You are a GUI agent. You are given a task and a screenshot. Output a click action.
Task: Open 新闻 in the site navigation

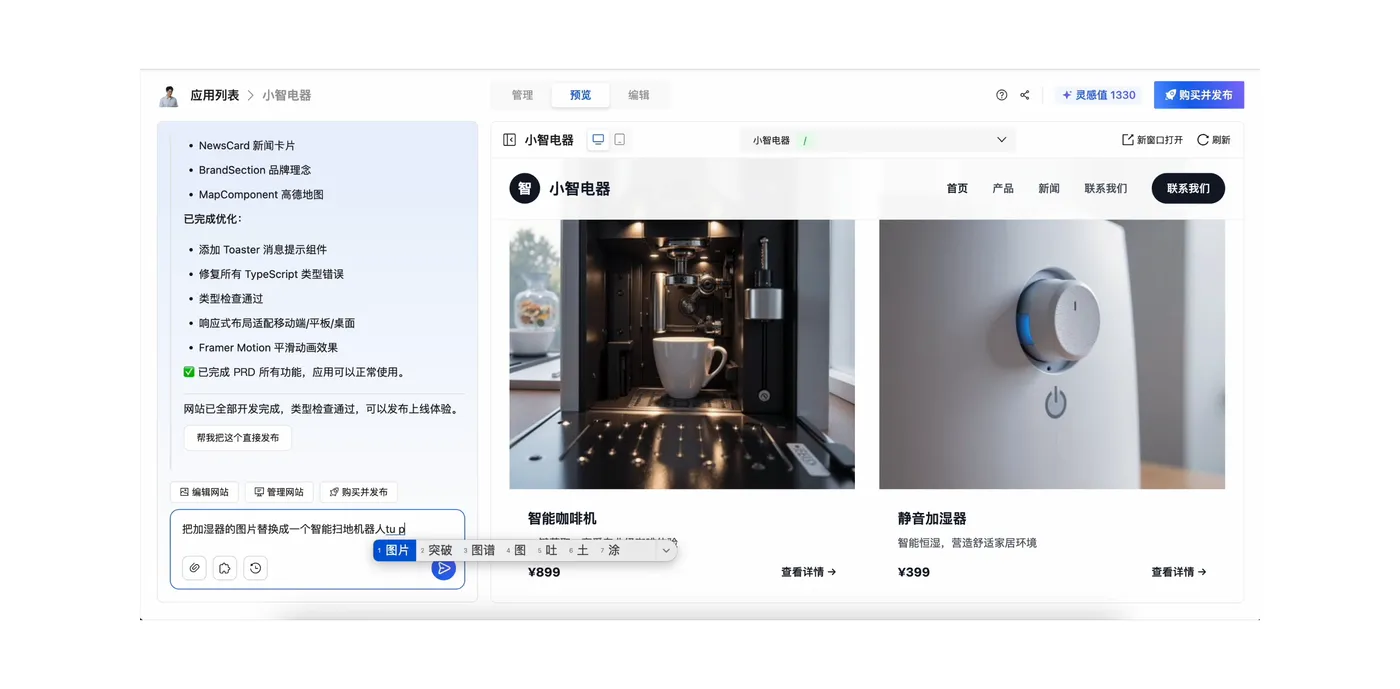pyautogui.click(x=1049, y=188)
